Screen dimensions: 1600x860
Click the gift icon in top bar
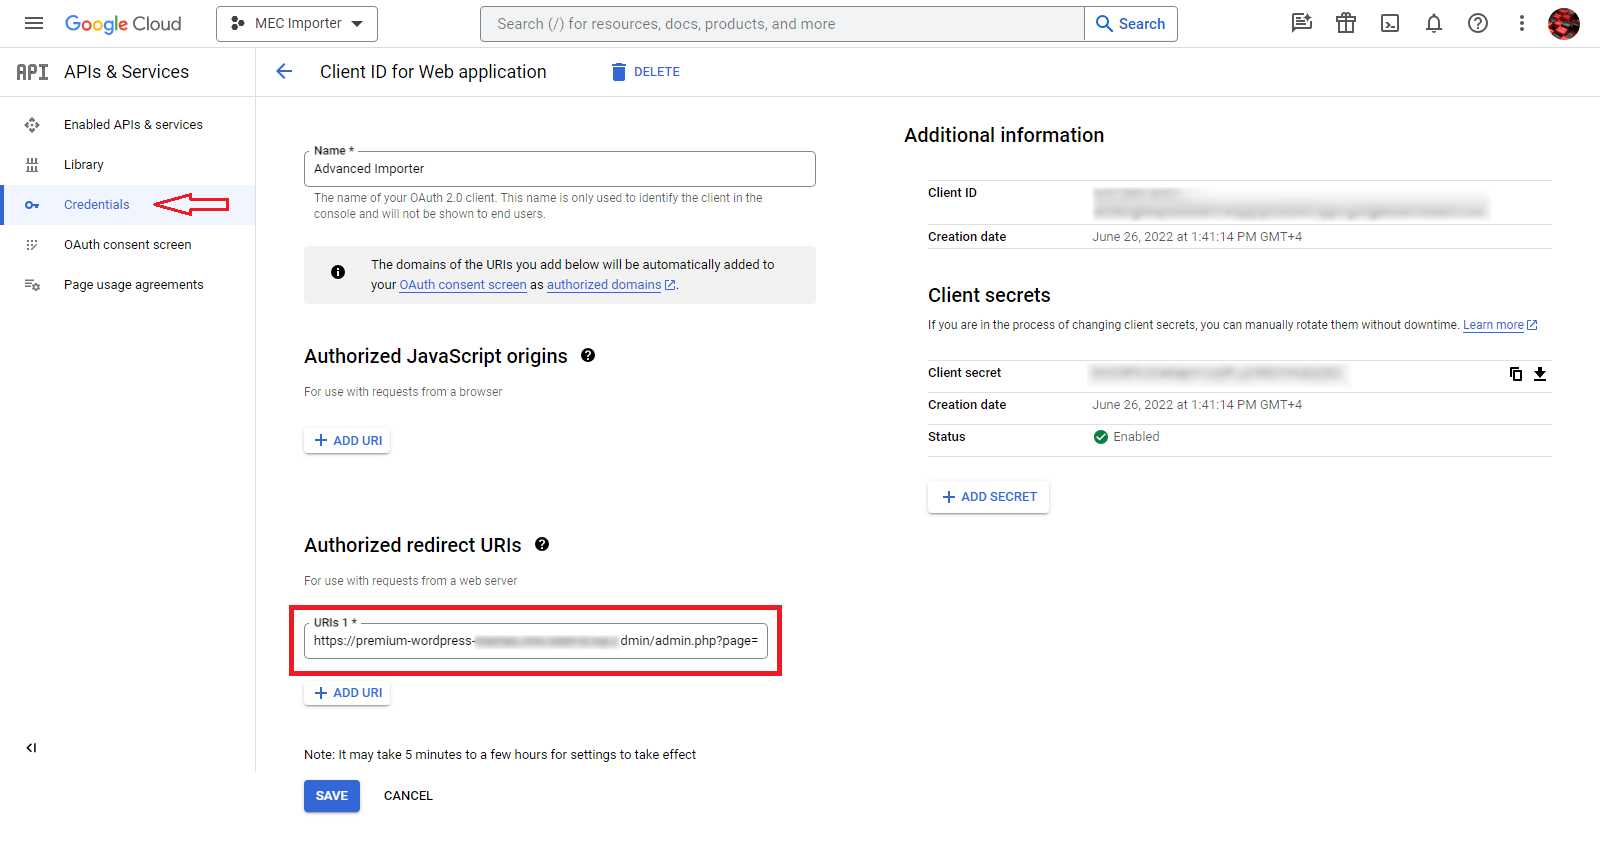point(1346,23)
